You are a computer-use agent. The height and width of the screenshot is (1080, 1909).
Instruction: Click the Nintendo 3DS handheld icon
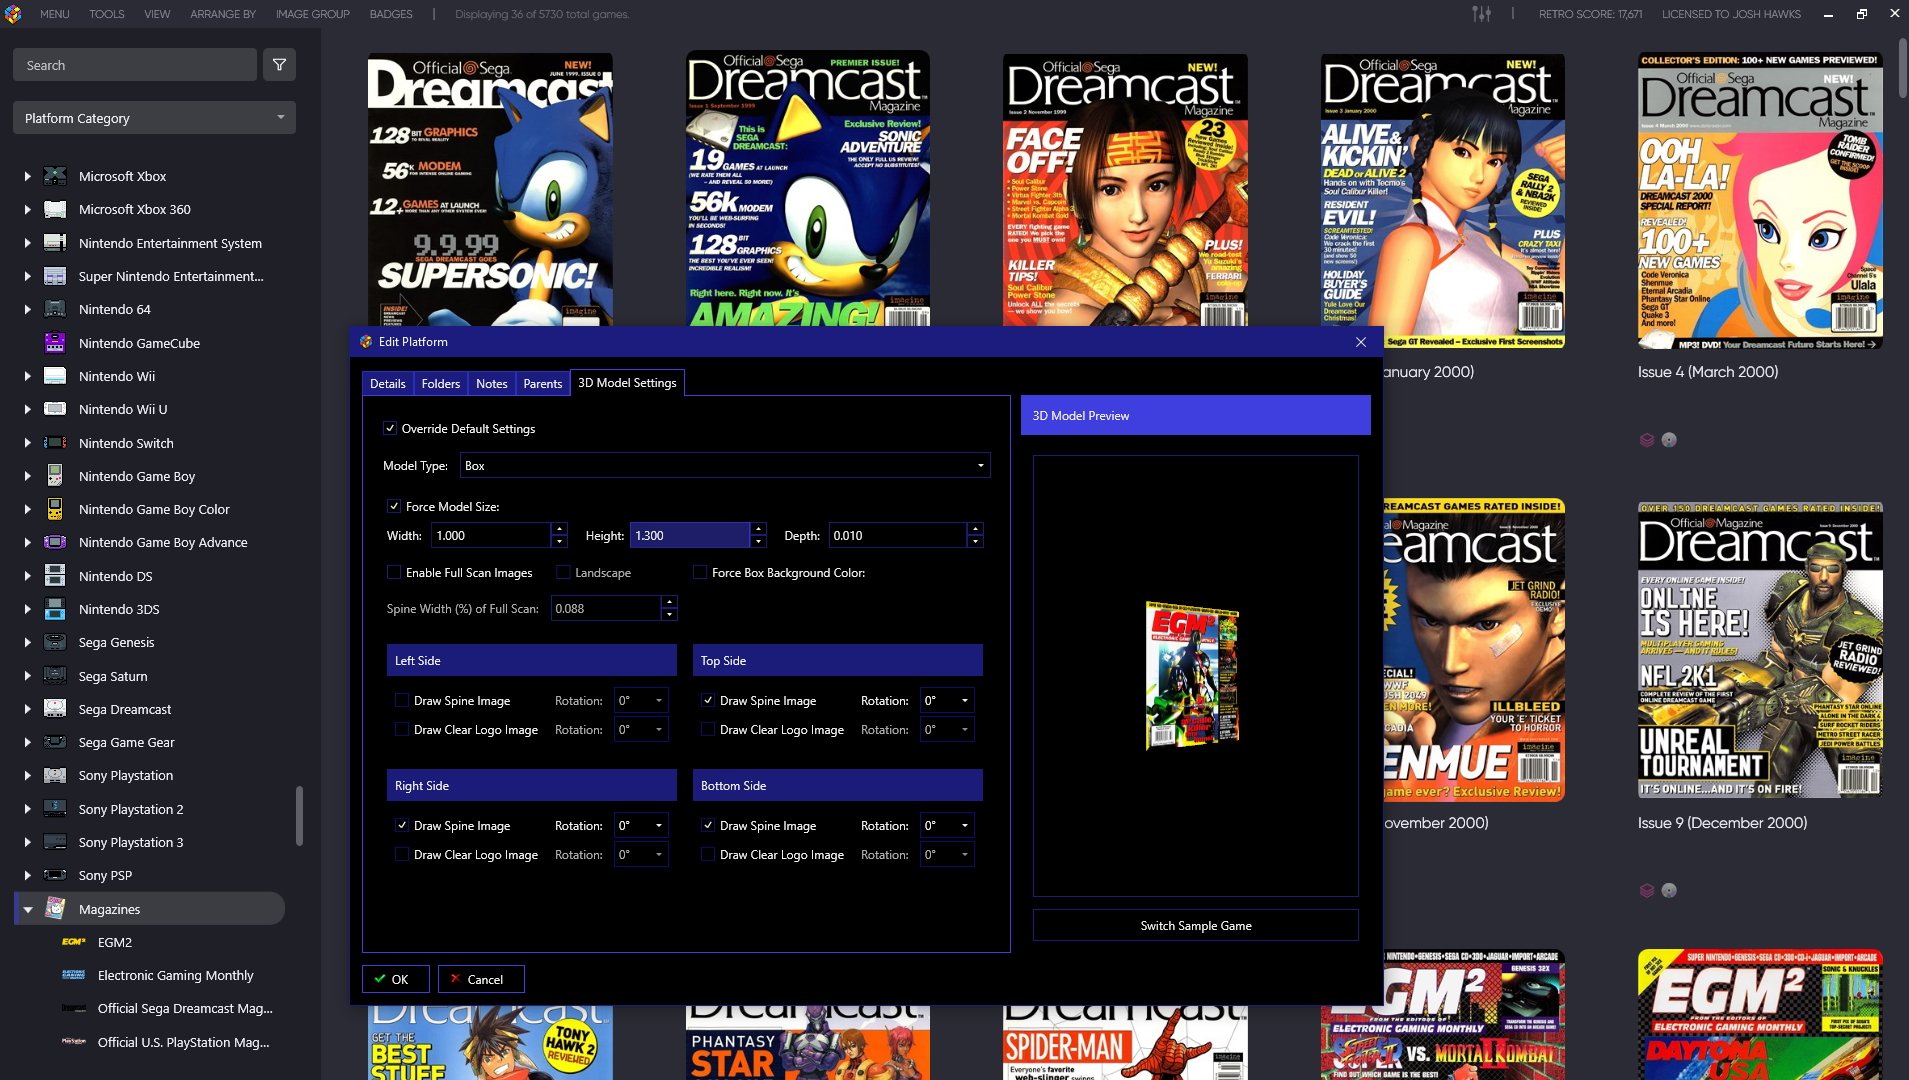(55, 609)
